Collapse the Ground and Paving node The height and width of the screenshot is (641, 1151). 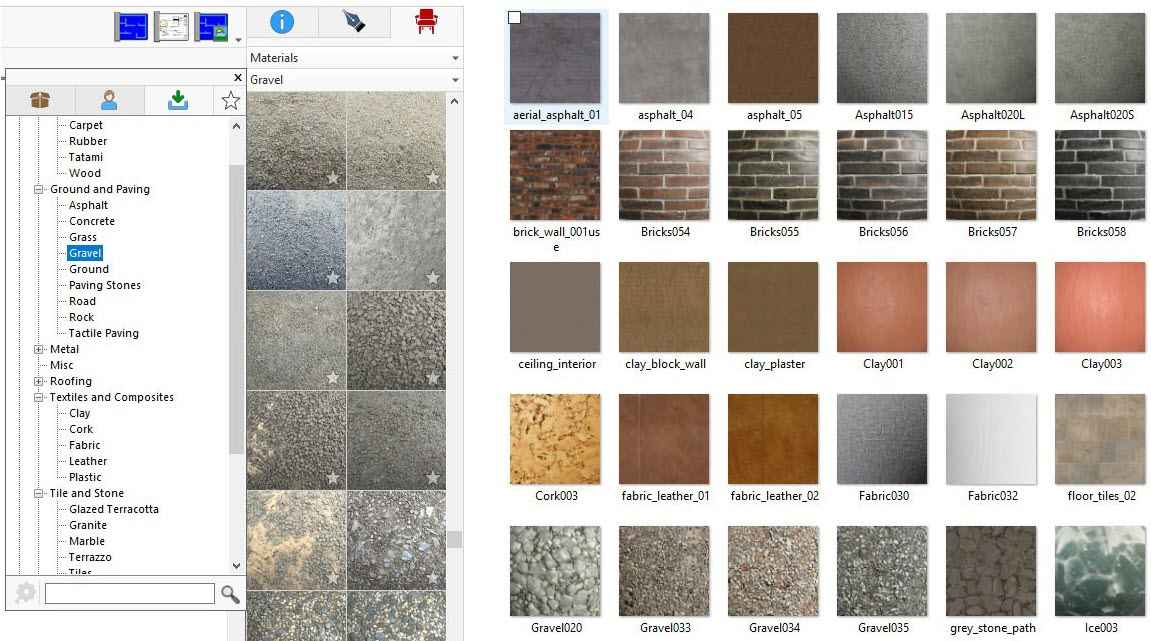pyautogui.click(x=39, y=189)
